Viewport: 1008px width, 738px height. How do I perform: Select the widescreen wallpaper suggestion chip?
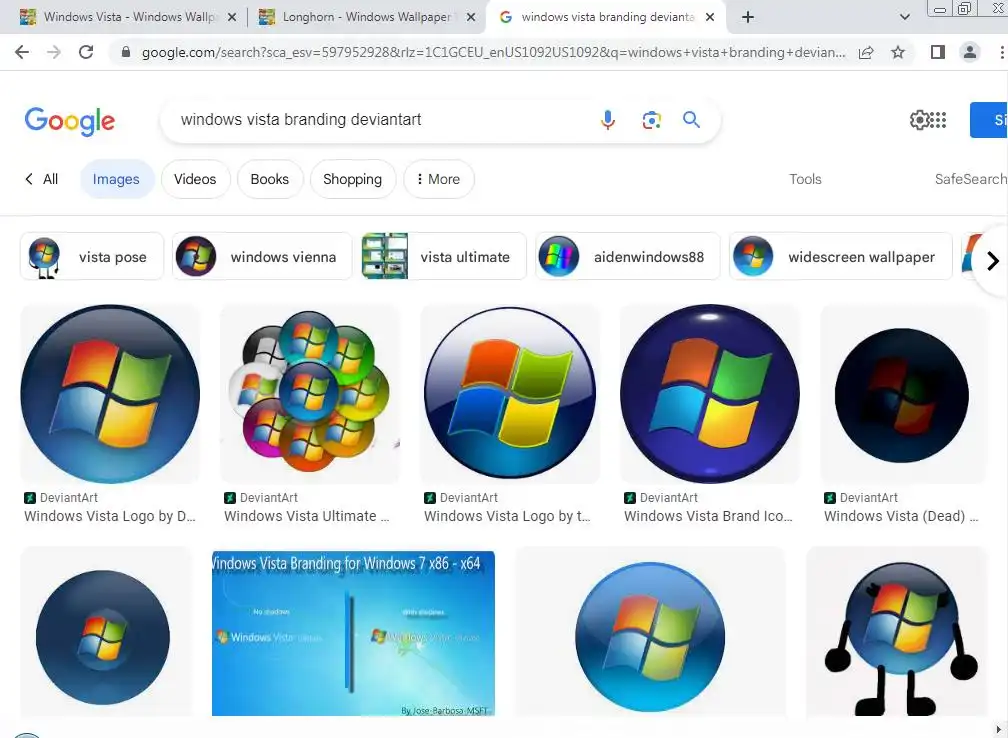(841, 256)
